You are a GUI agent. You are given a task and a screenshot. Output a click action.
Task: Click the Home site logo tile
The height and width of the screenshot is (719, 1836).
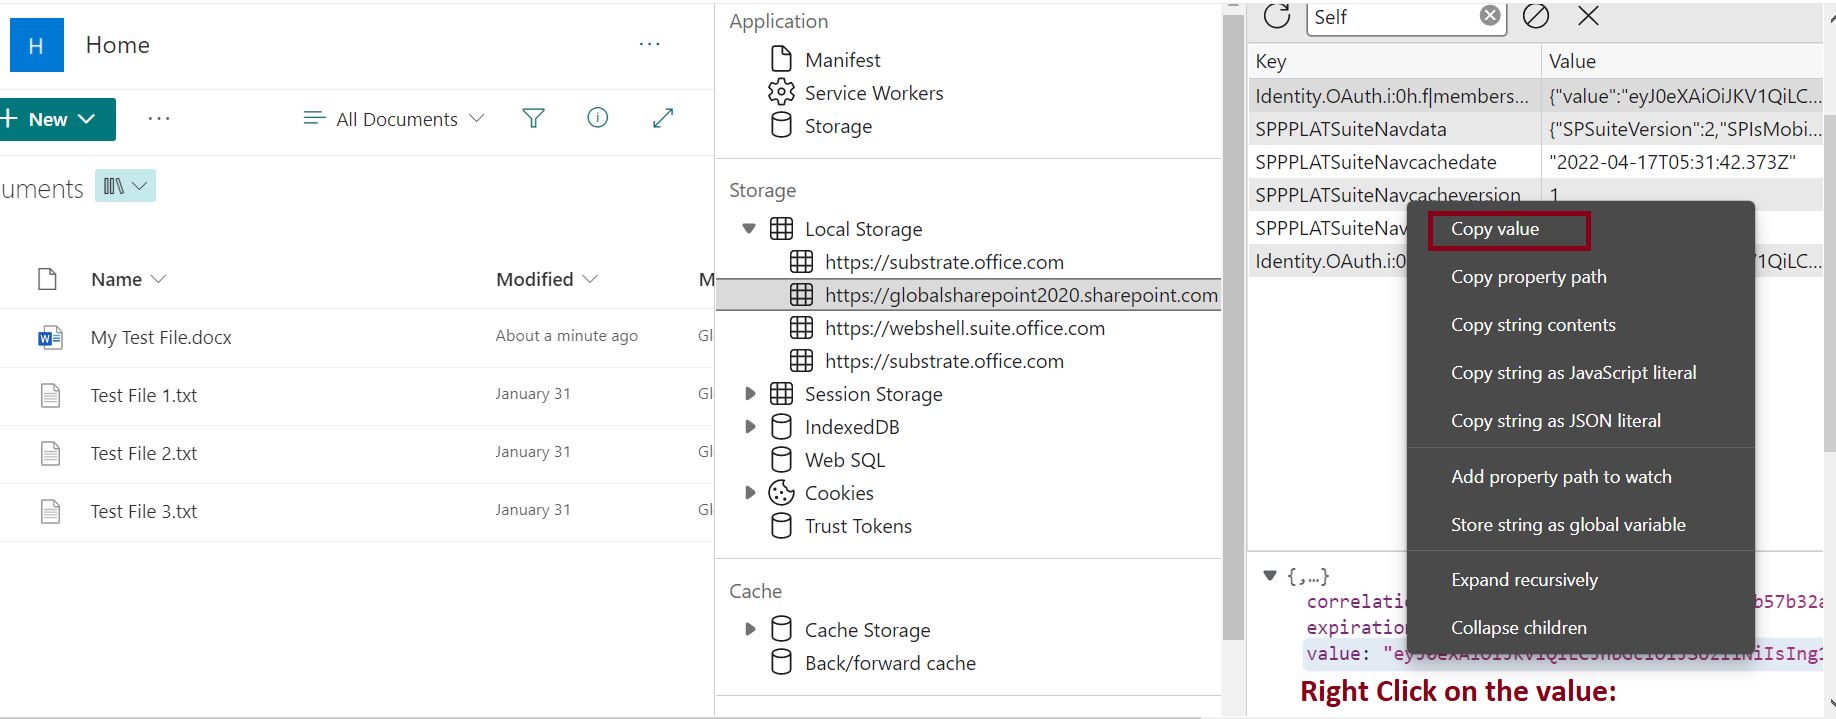click(36, 45)
